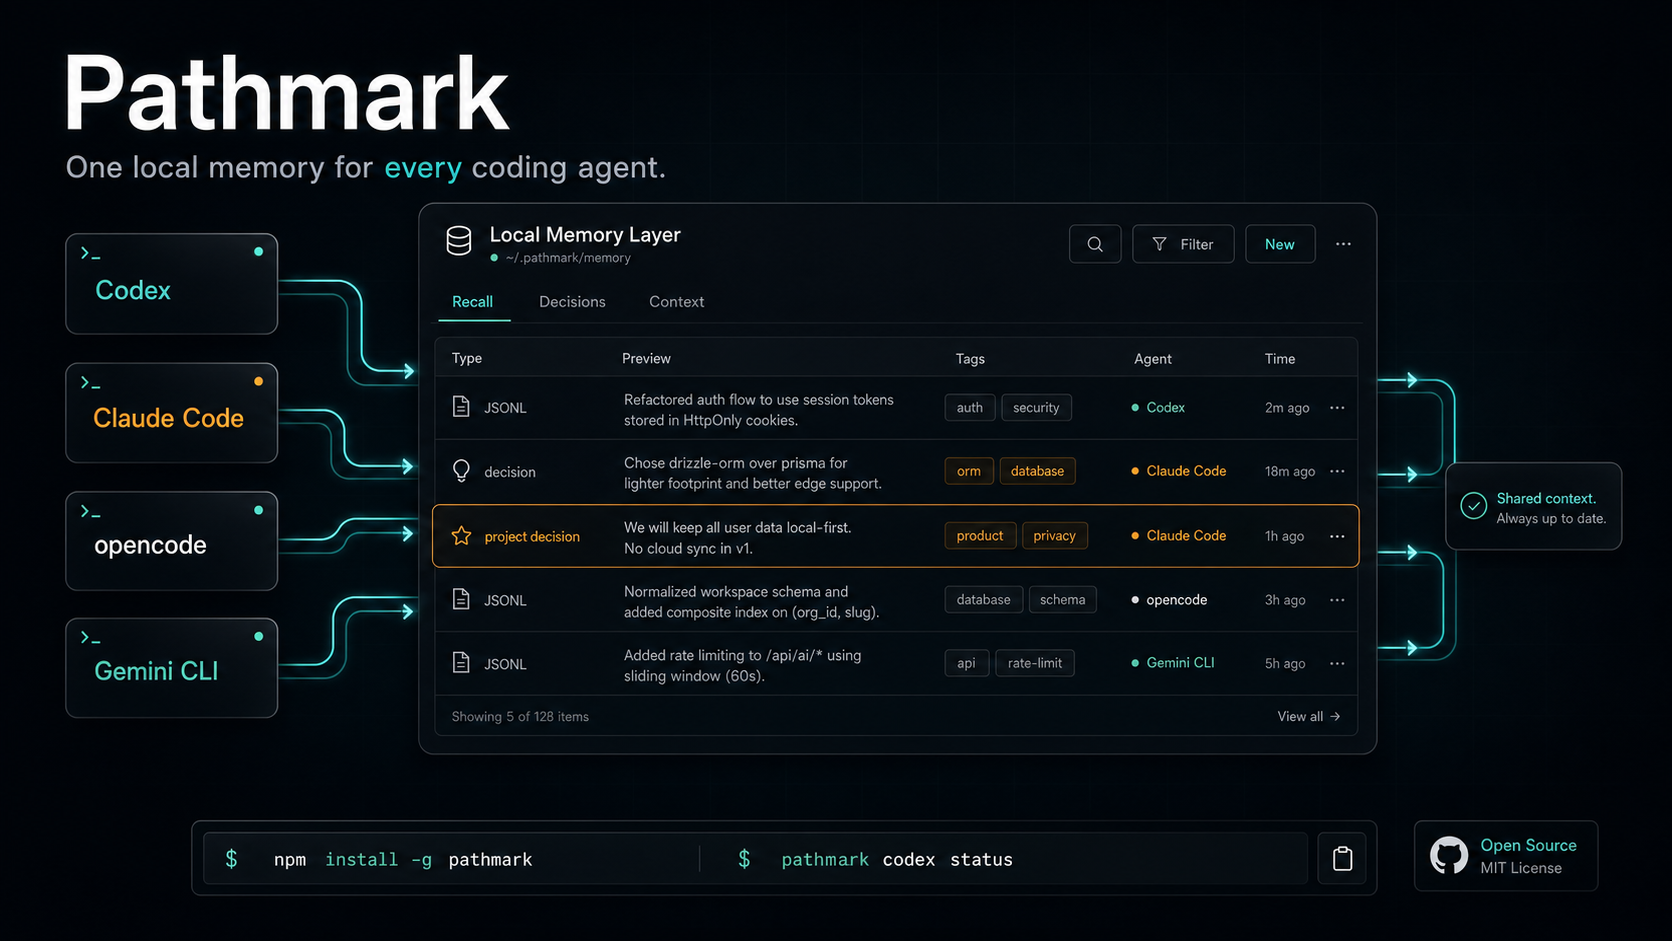Click the search magnifier icon button
The width and height of the screenshot is (1672, 941).
pos(1095,244)
